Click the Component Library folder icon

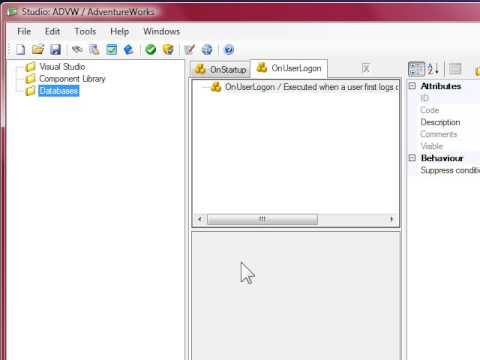coord(30,79)
